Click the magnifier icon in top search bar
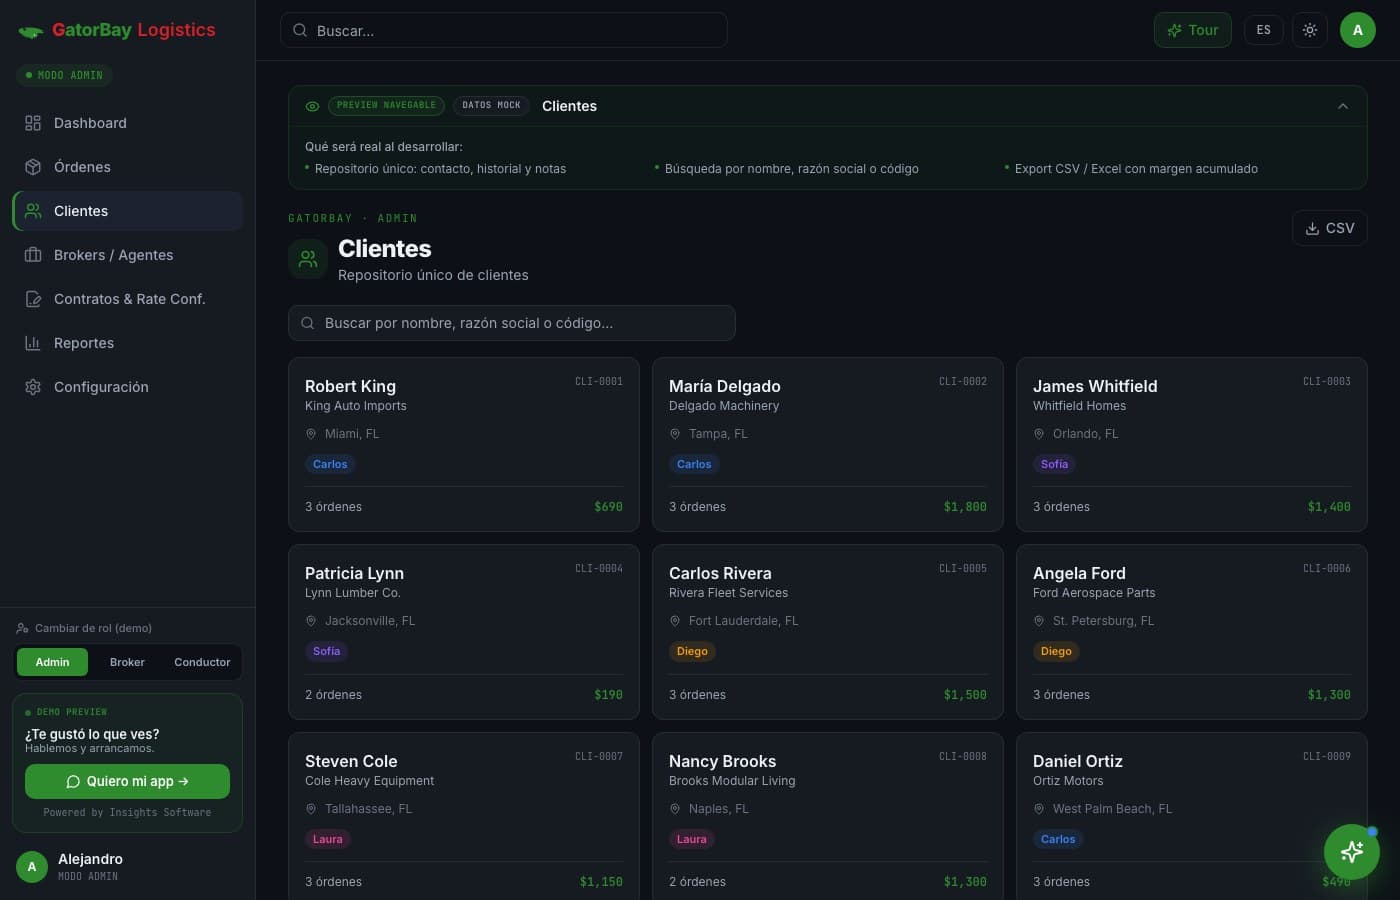1400x900 pixels. [299, 30]
